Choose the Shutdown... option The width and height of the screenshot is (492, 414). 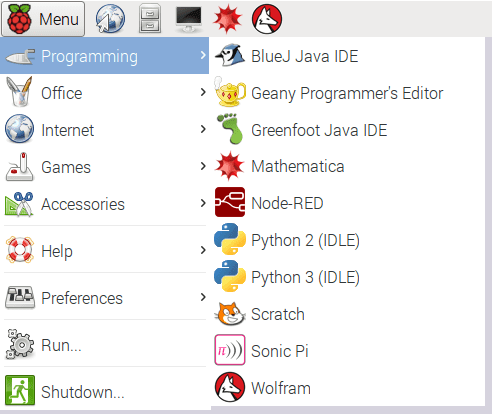tap(105, 391)
